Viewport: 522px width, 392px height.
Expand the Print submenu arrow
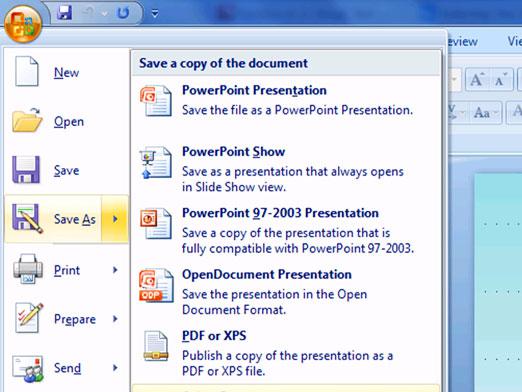coord(115,270)
